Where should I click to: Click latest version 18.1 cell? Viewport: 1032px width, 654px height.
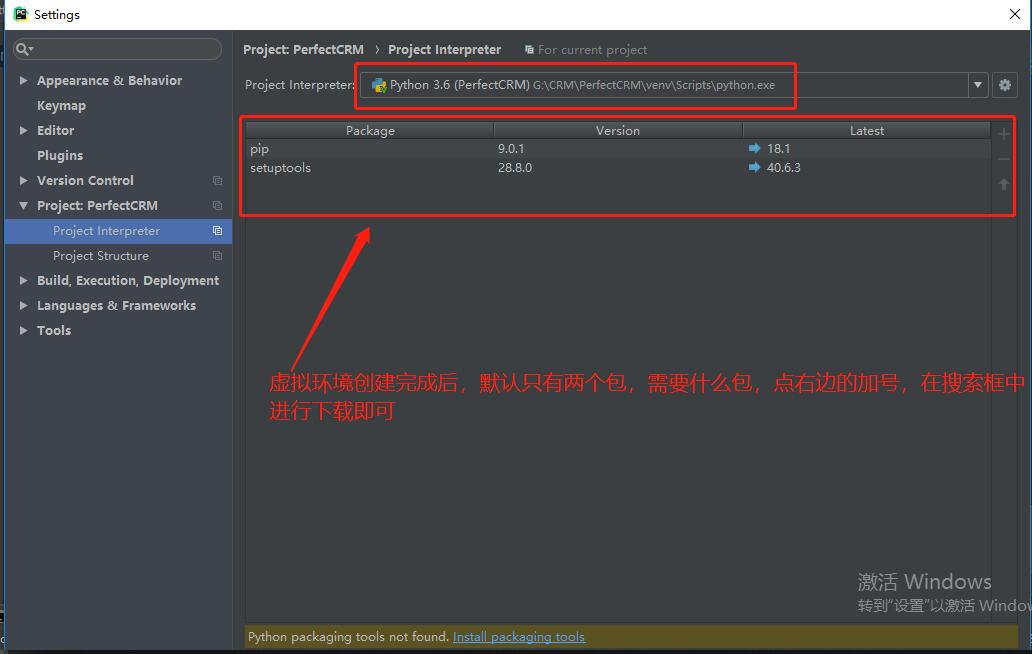click(x=778, y=149)
